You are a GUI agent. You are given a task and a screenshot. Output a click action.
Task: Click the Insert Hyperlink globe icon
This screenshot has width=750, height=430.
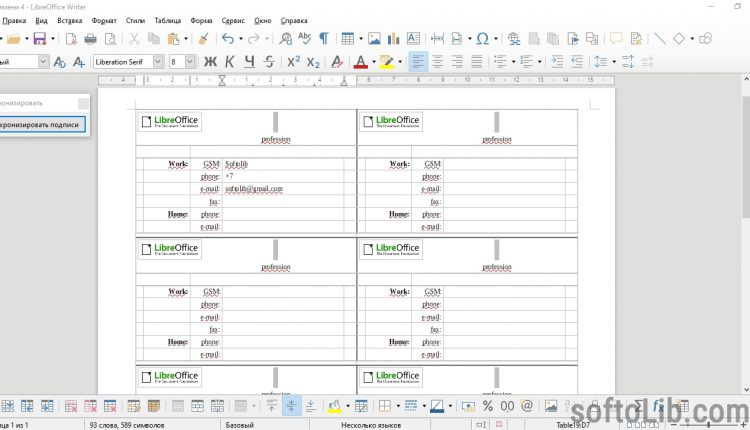(x=514, y=39)
